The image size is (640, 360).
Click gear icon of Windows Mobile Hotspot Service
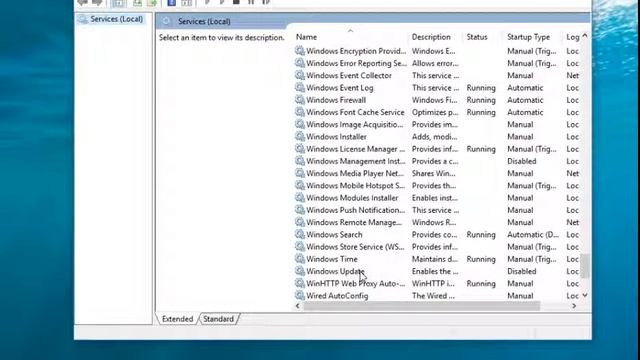pyautogui.click(x=300, y=185)
